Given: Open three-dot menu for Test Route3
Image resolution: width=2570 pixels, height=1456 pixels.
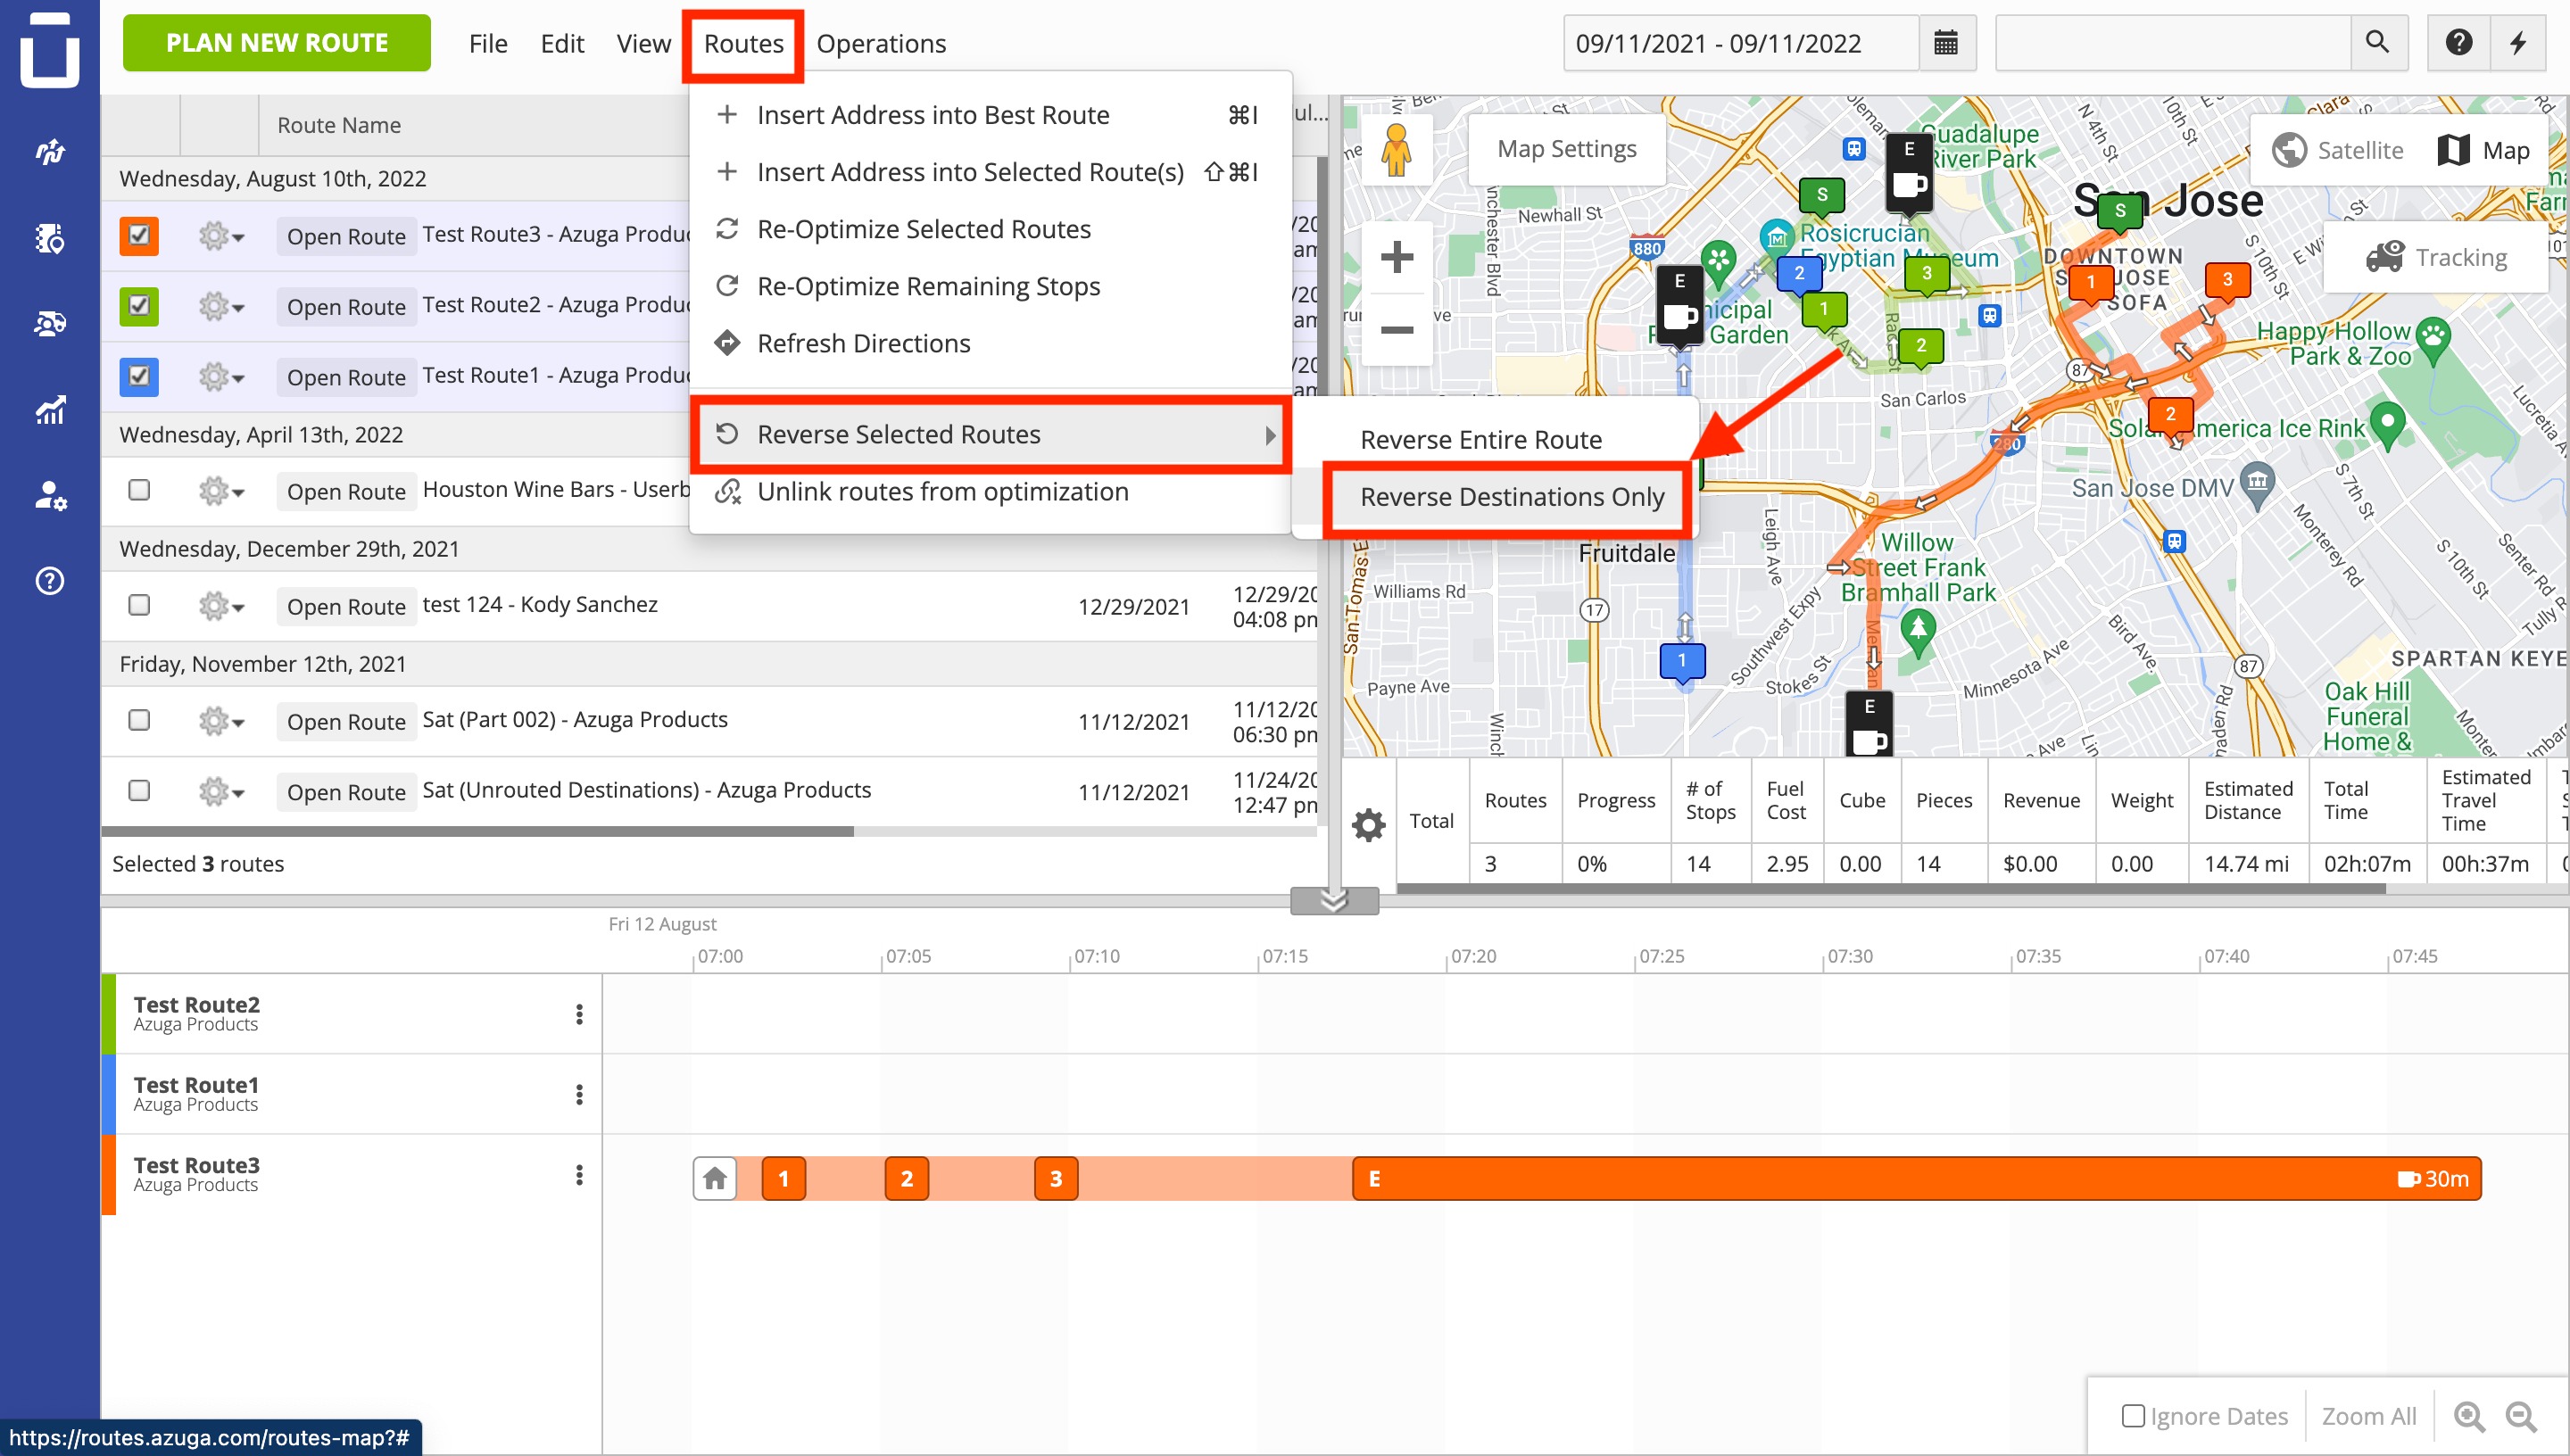Looking at the screenshot, I should click(x=579, y=1174).
